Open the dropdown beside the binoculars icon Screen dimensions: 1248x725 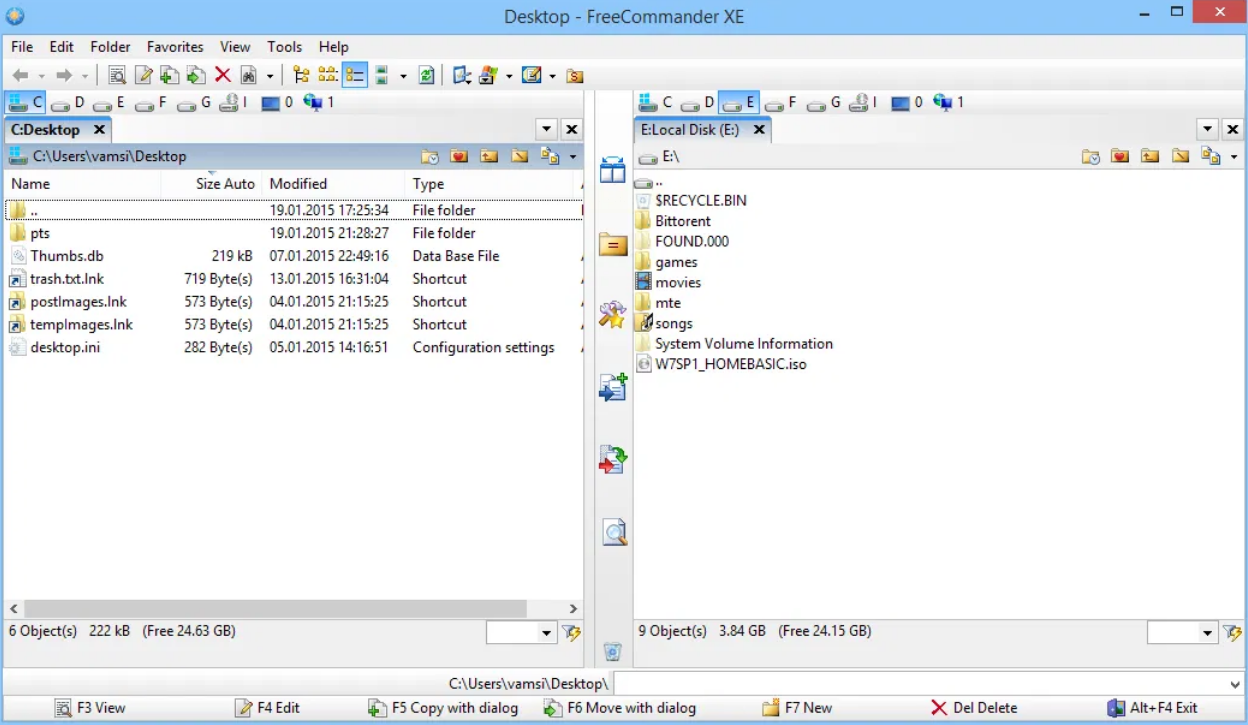coord(270,76)
